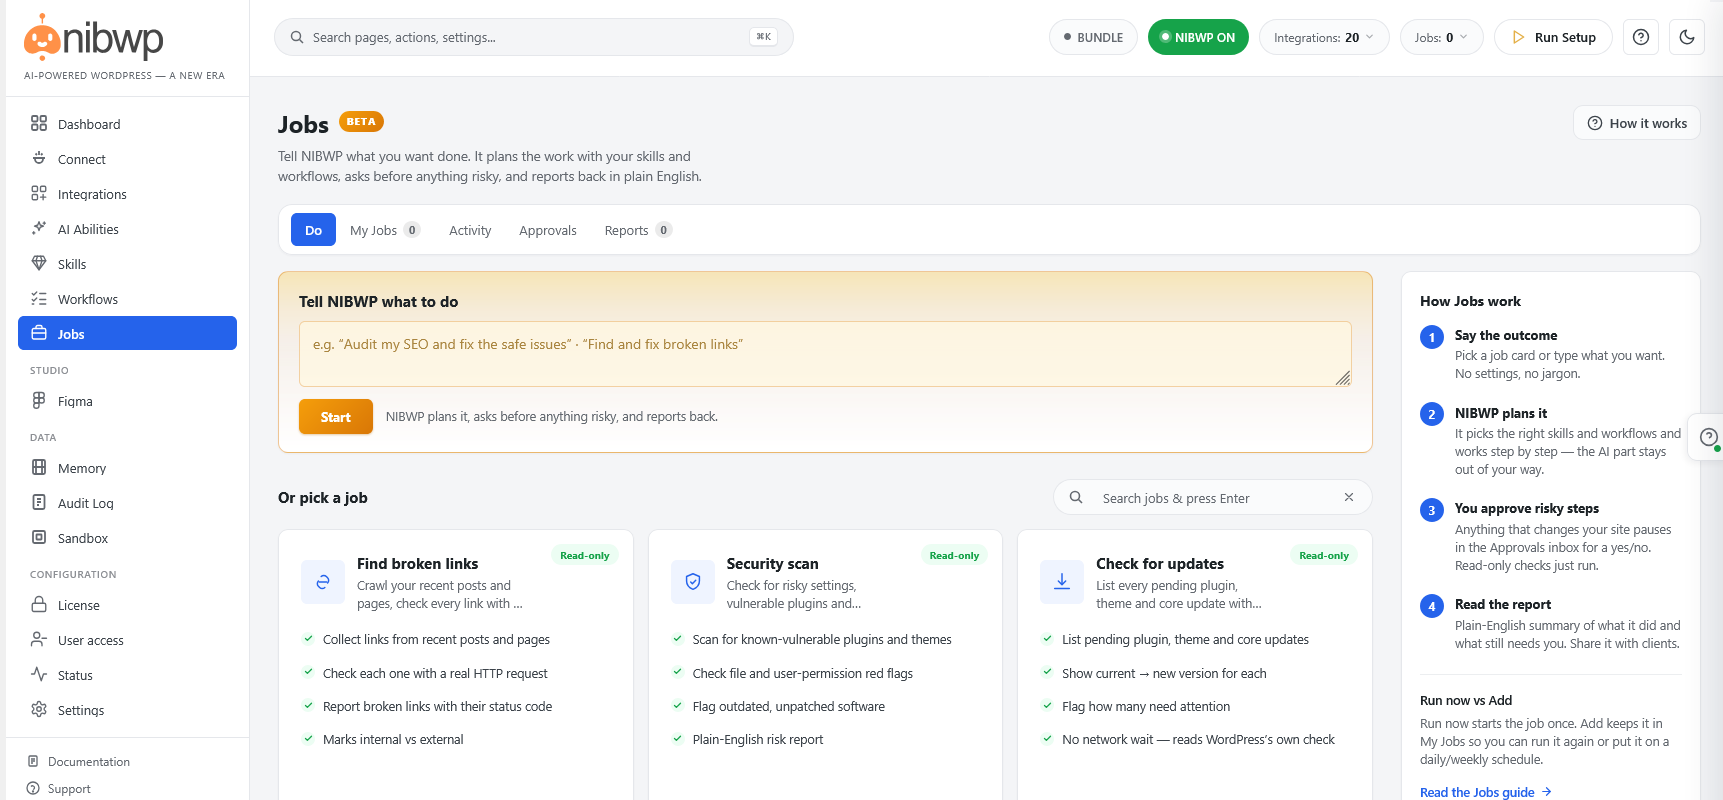
Task: Click "Plain-English risk report" list item
Action: 758,739
